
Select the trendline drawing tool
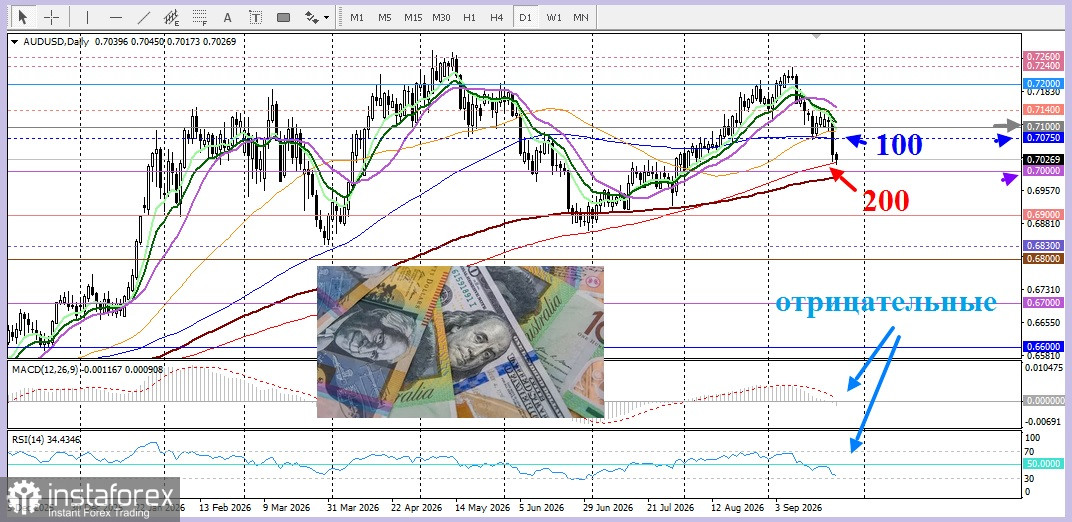click(144, 16)
